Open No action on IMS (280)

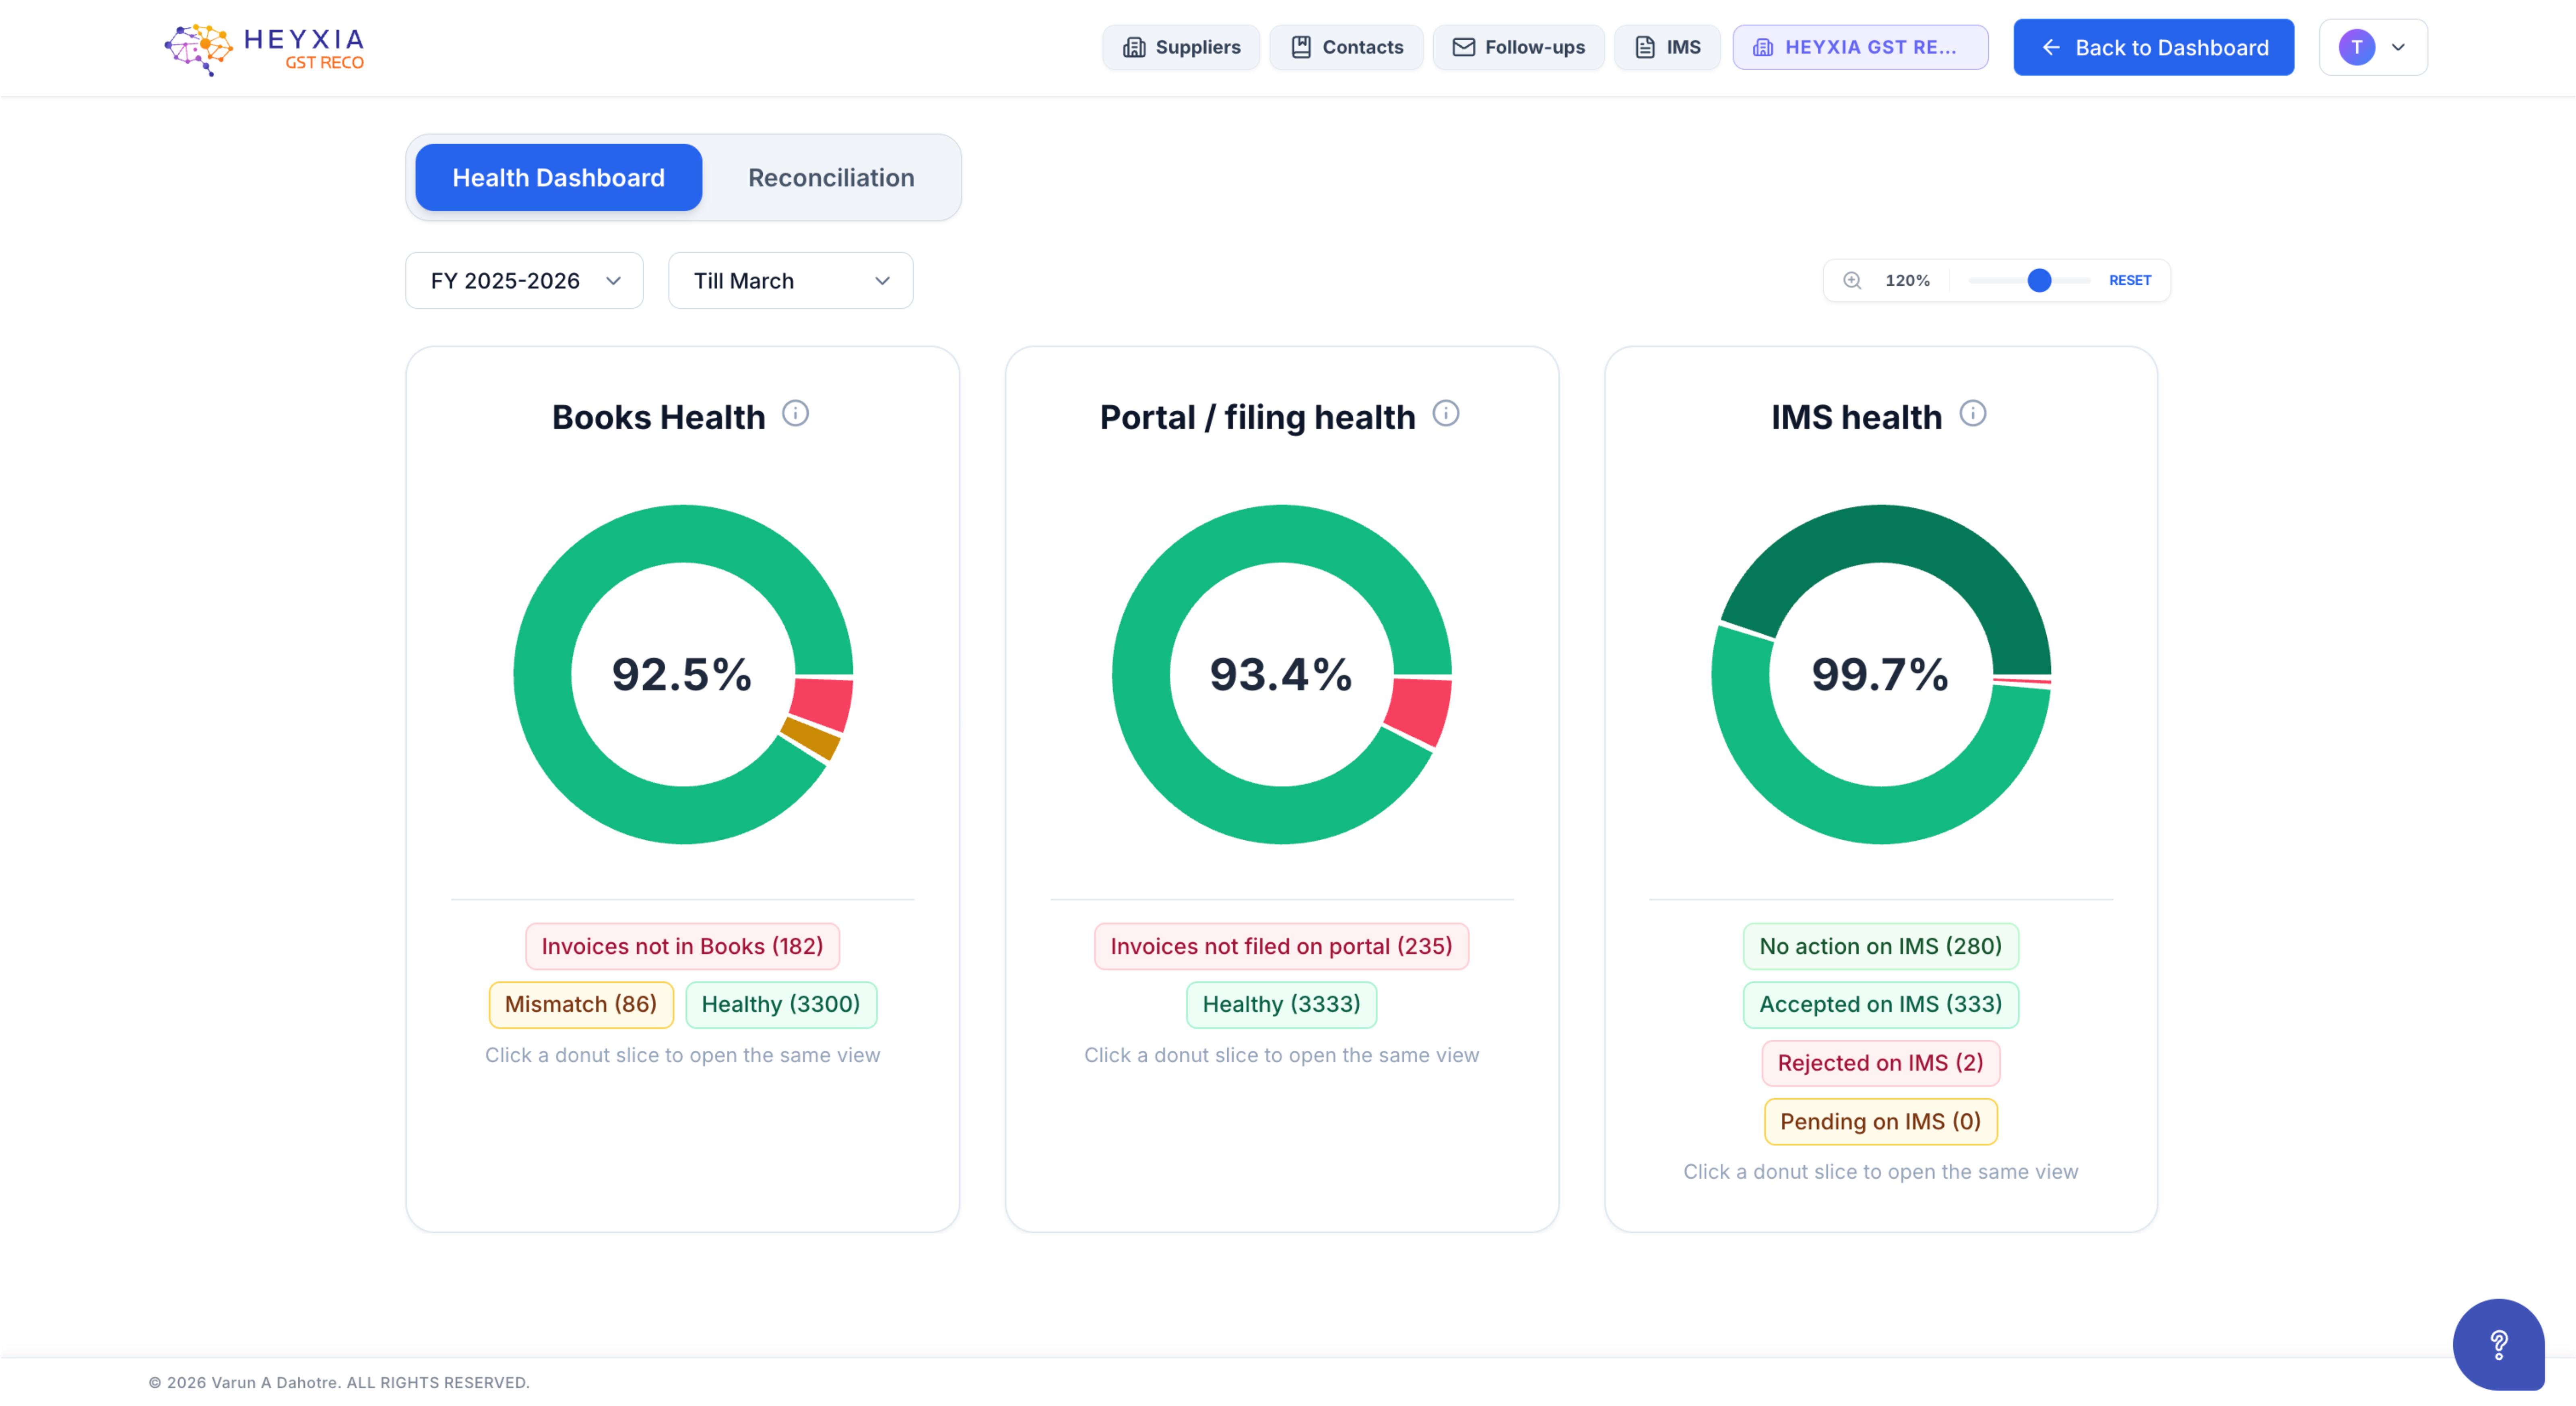coord(1880,946)
